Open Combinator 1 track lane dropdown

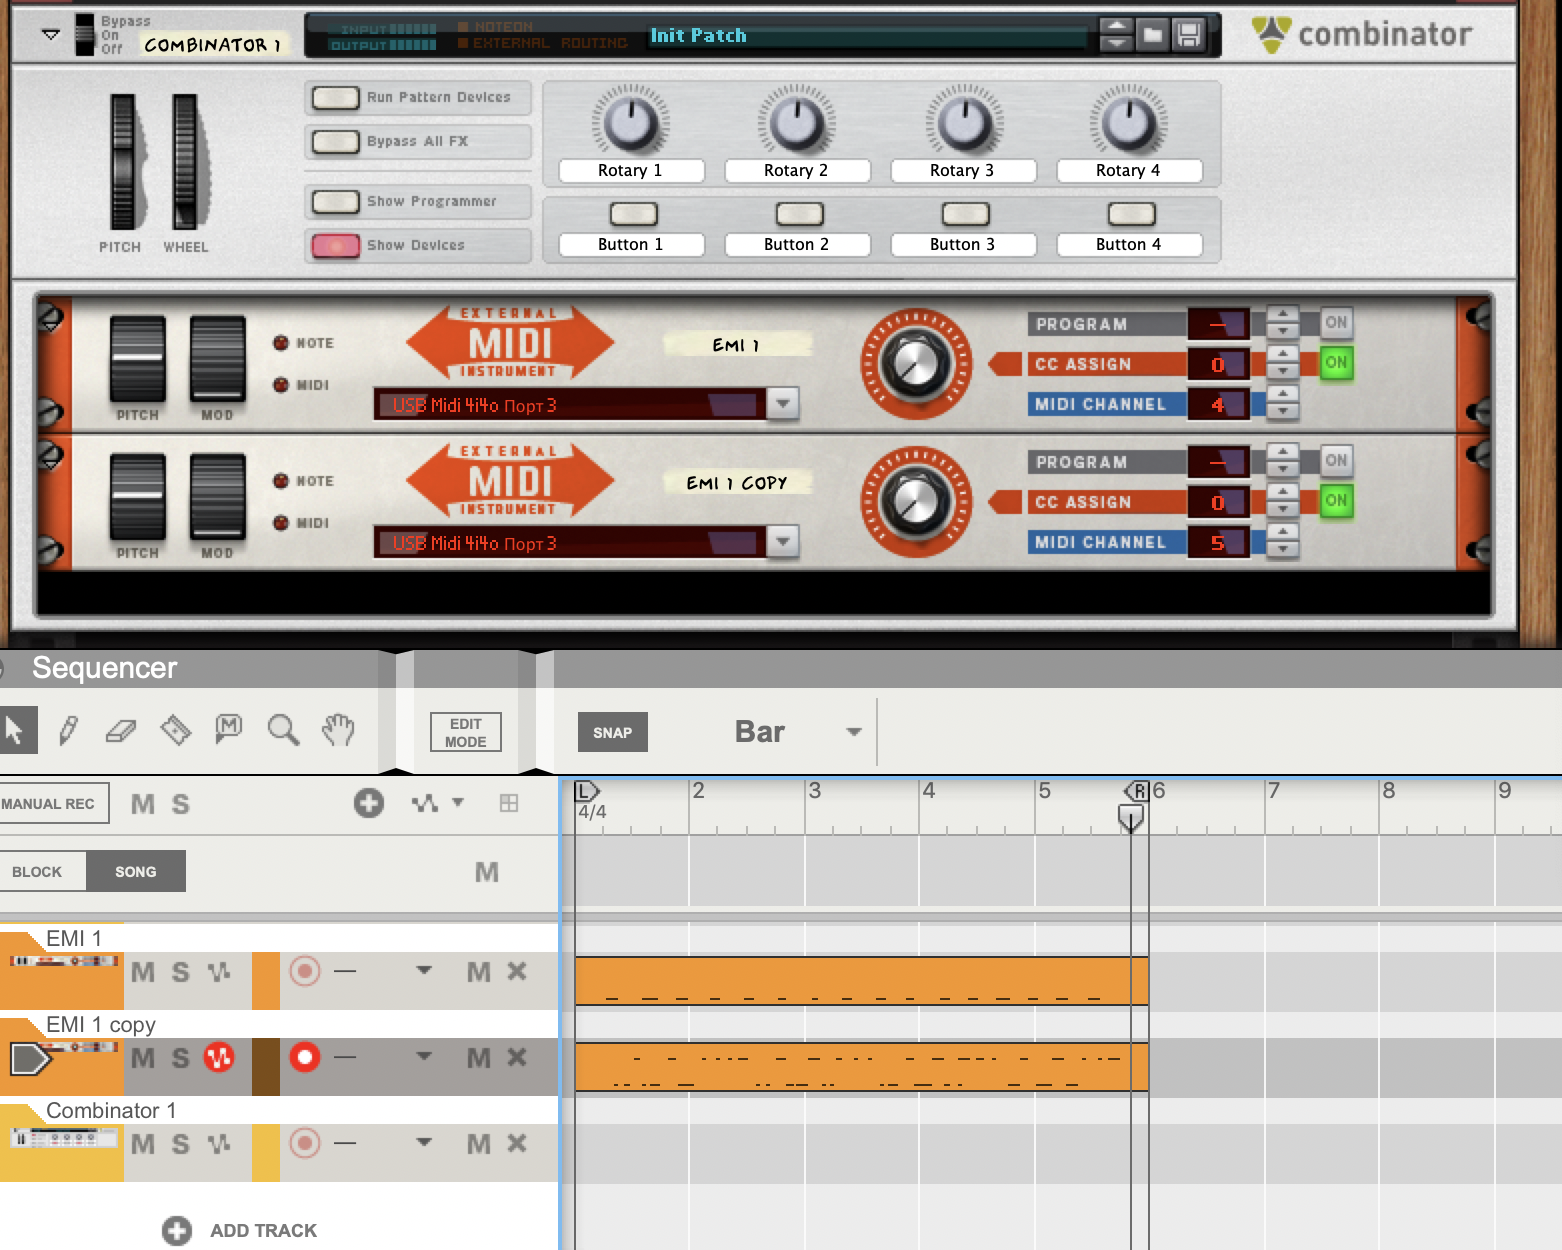point(424,1143)
